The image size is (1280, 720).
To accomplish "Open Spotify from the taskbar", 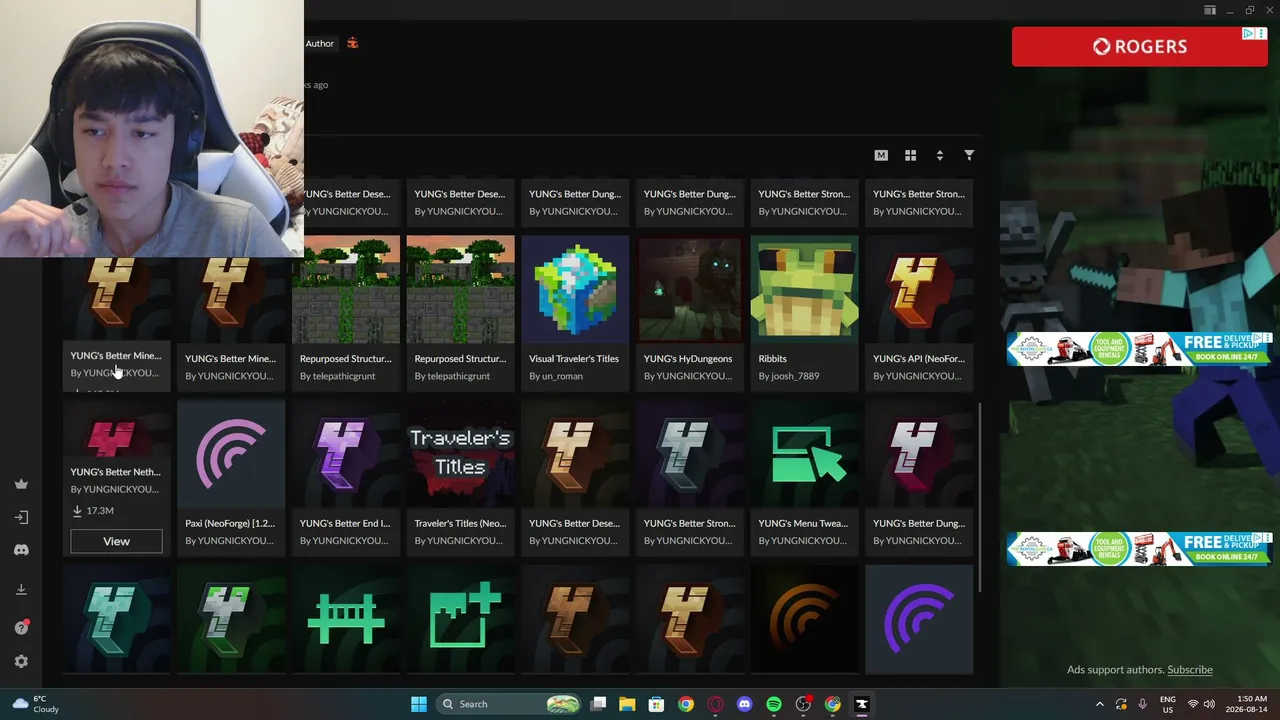I will tap(774, 704).
